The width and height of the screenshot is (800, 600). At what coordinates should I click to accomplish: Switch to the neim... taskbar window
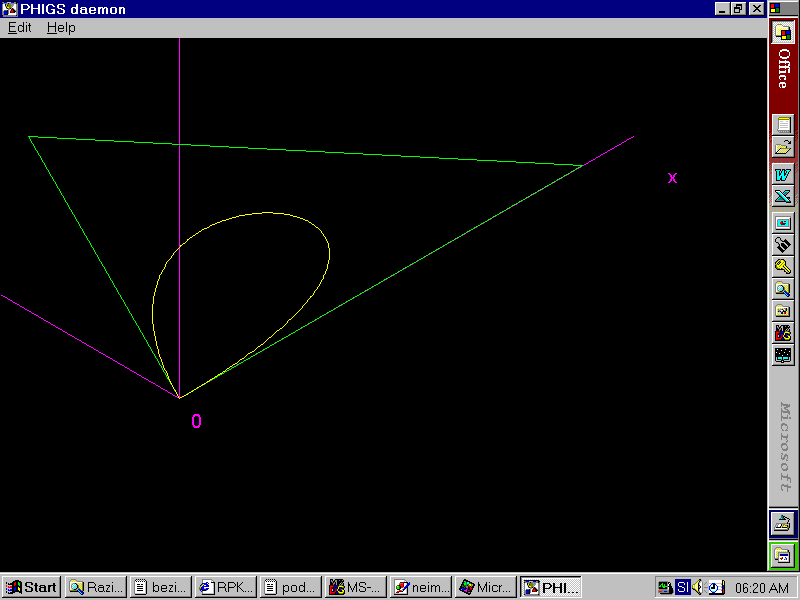[421, 587]
